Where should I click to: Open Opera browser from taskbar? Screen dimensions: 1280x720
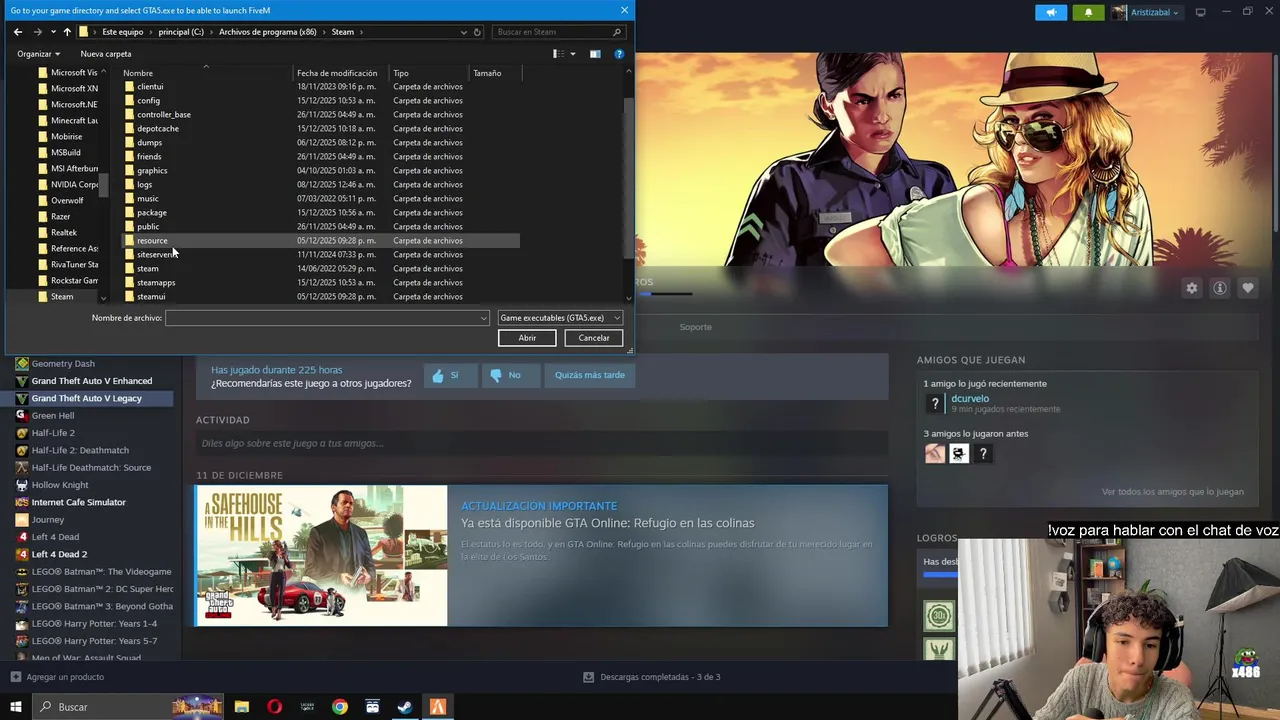[274, 707]
